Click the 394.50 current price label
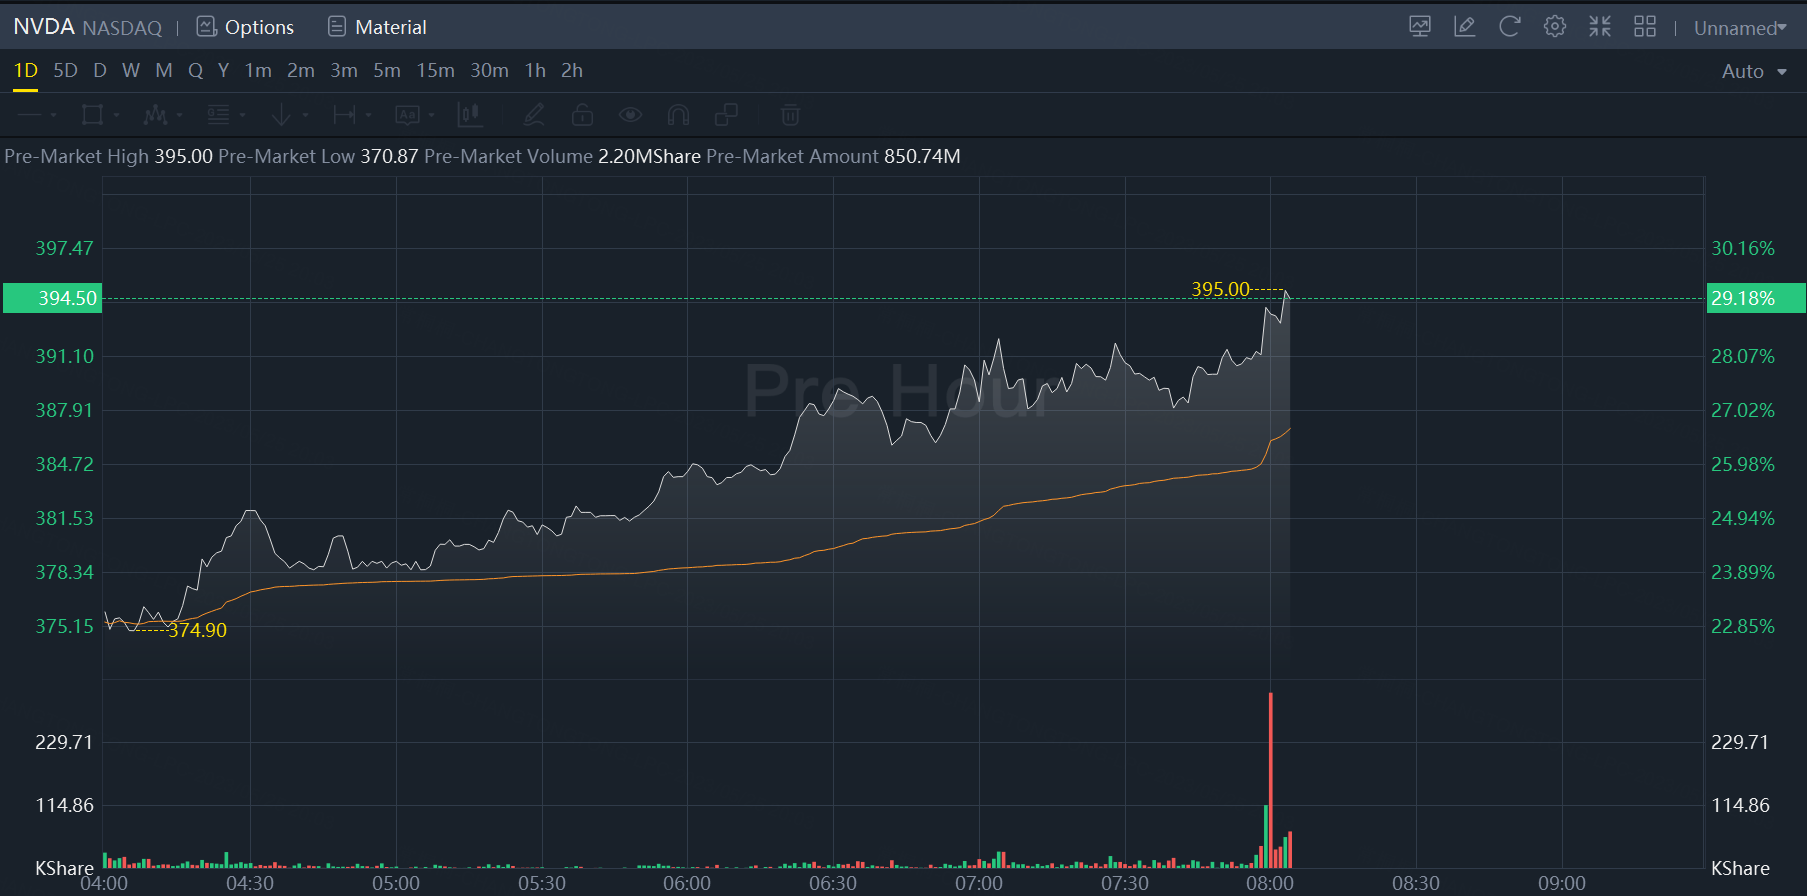This screenshot has width=1807, height=896. 53,298
